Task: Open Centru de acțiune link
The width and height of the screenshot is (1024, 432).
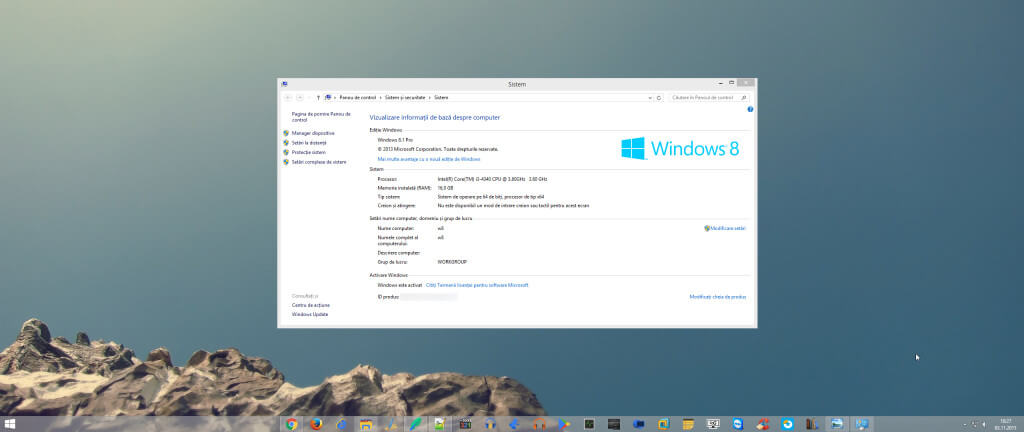Action: tap(310, 305)
